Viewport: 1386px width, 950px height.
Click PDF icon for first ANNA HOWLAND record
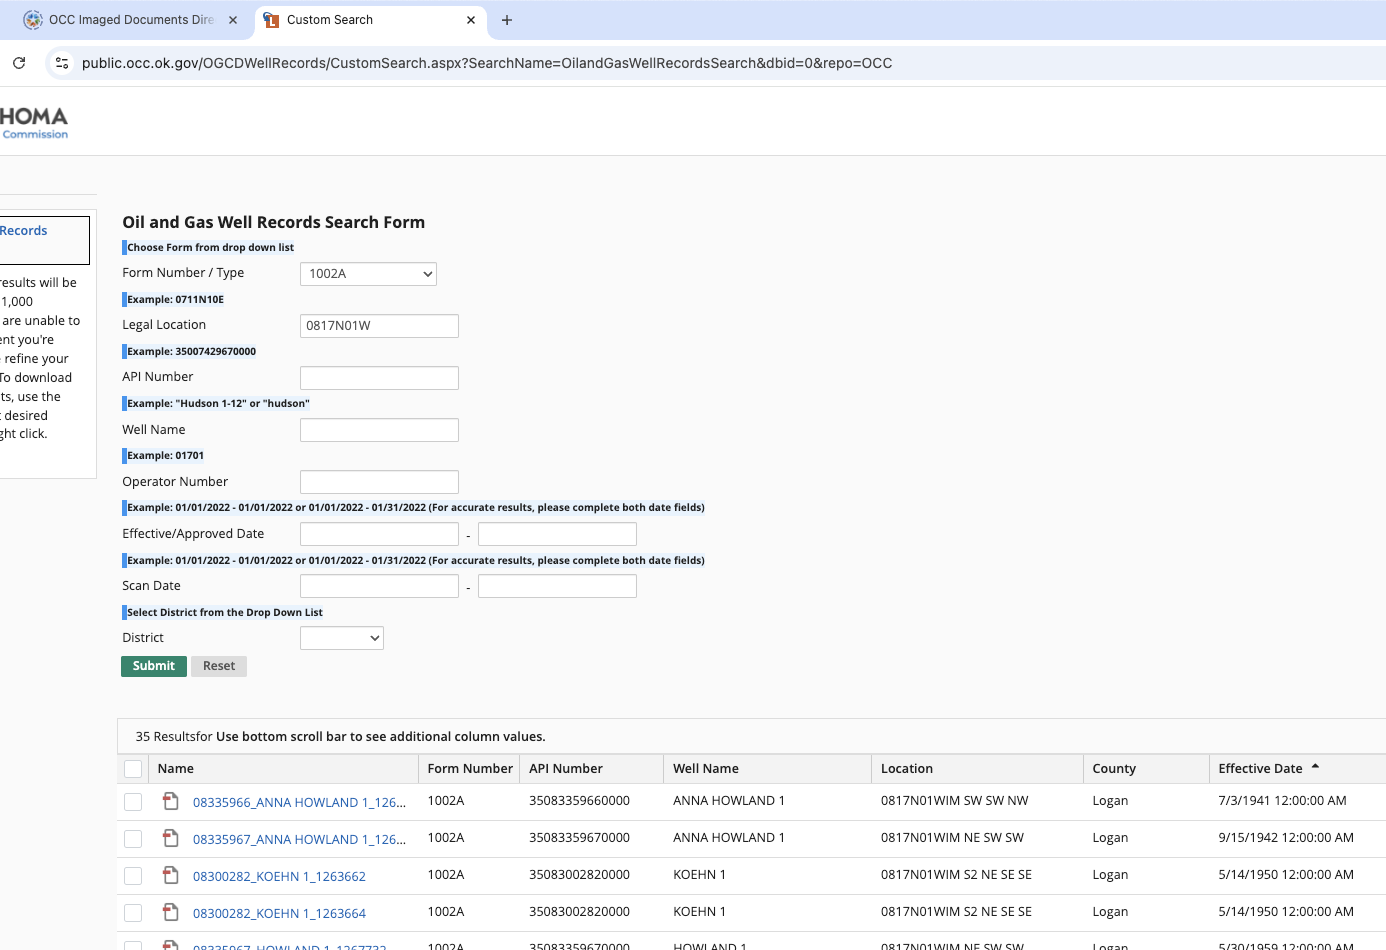coord(171,801)
